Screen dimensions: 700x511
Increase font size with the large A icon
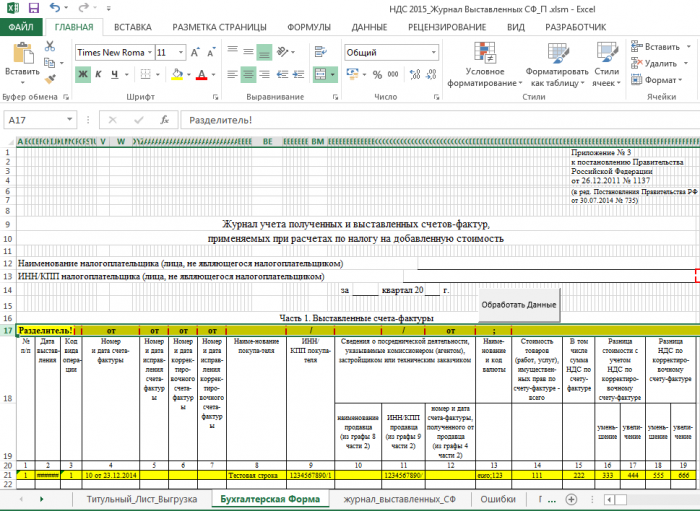(x=195, y=53)
